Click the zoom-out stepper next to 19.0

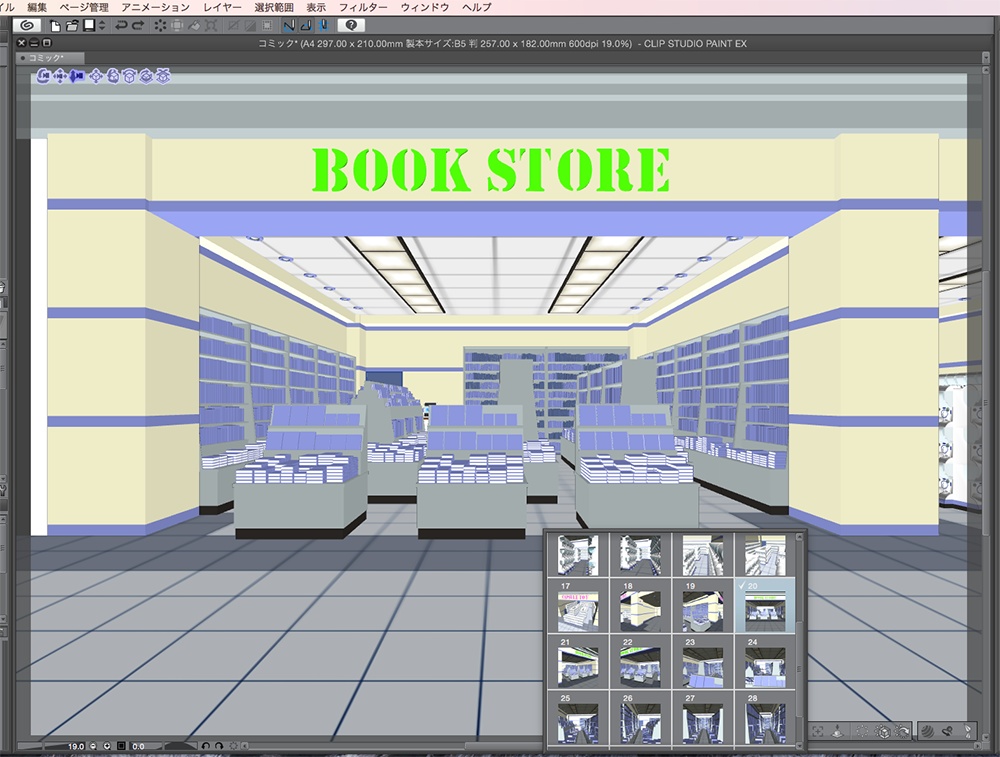(x=92, y=746)
